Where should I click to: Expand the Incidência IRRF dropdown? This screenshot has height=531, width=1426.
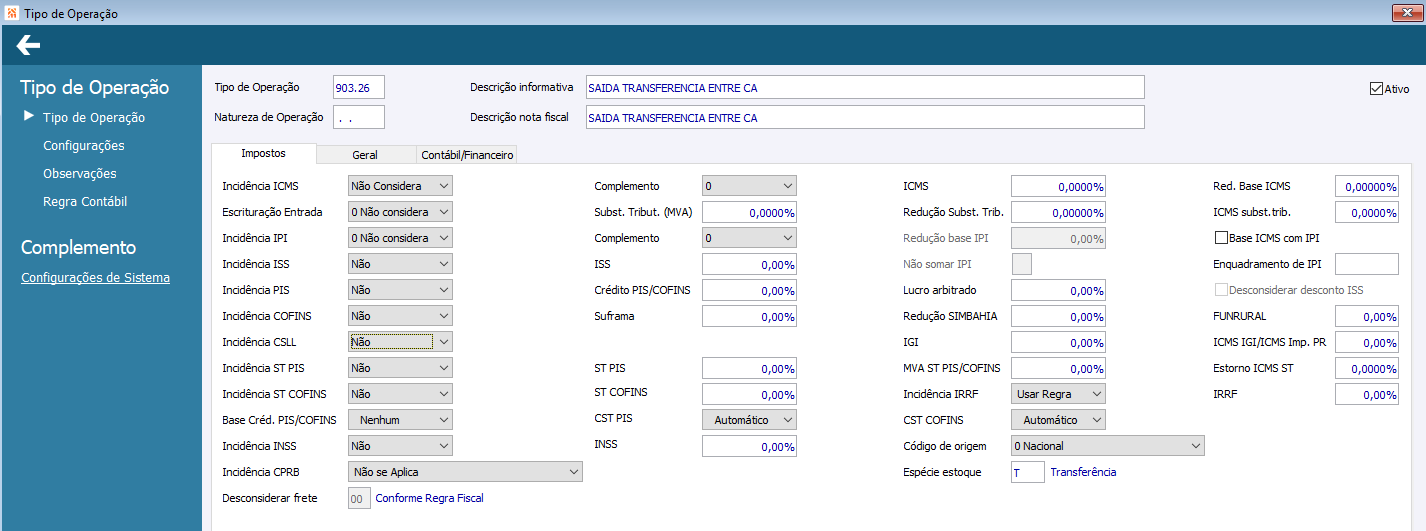1057,394
